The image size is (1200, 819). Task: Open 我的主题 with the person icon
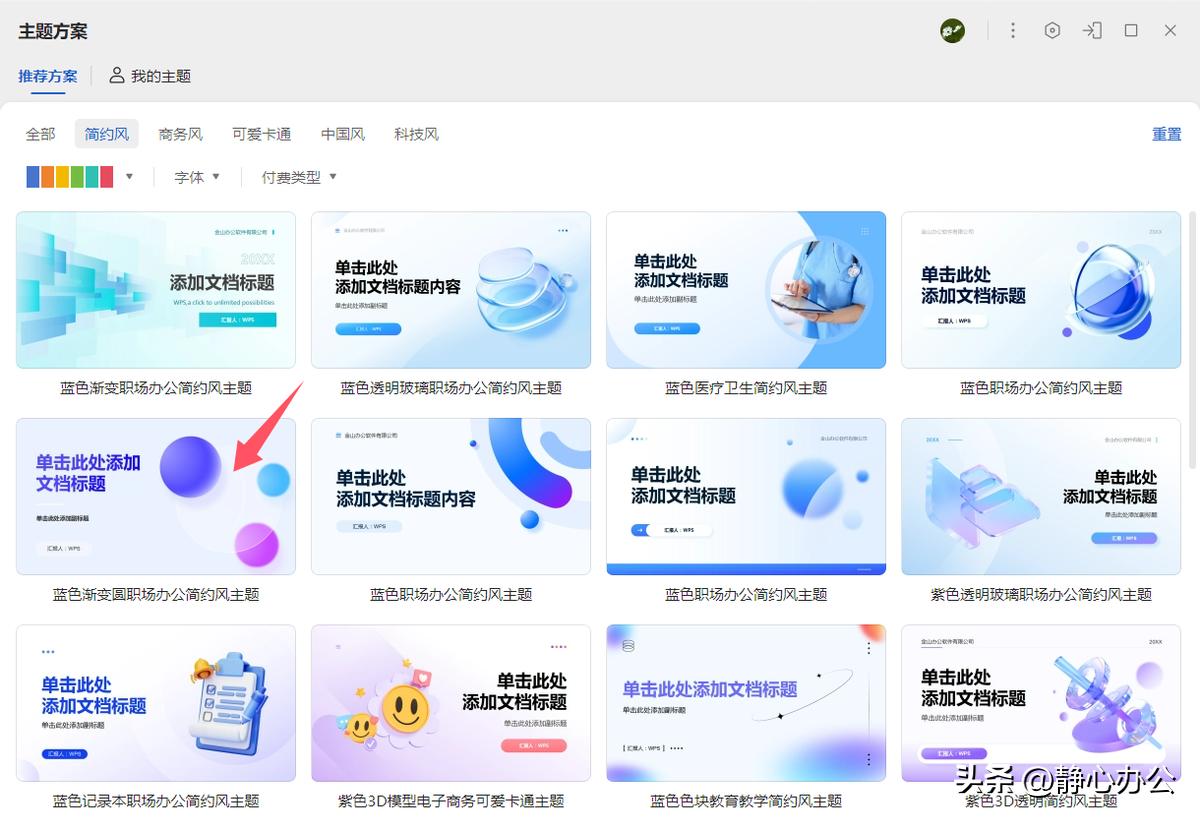click(x=150, y=76)
